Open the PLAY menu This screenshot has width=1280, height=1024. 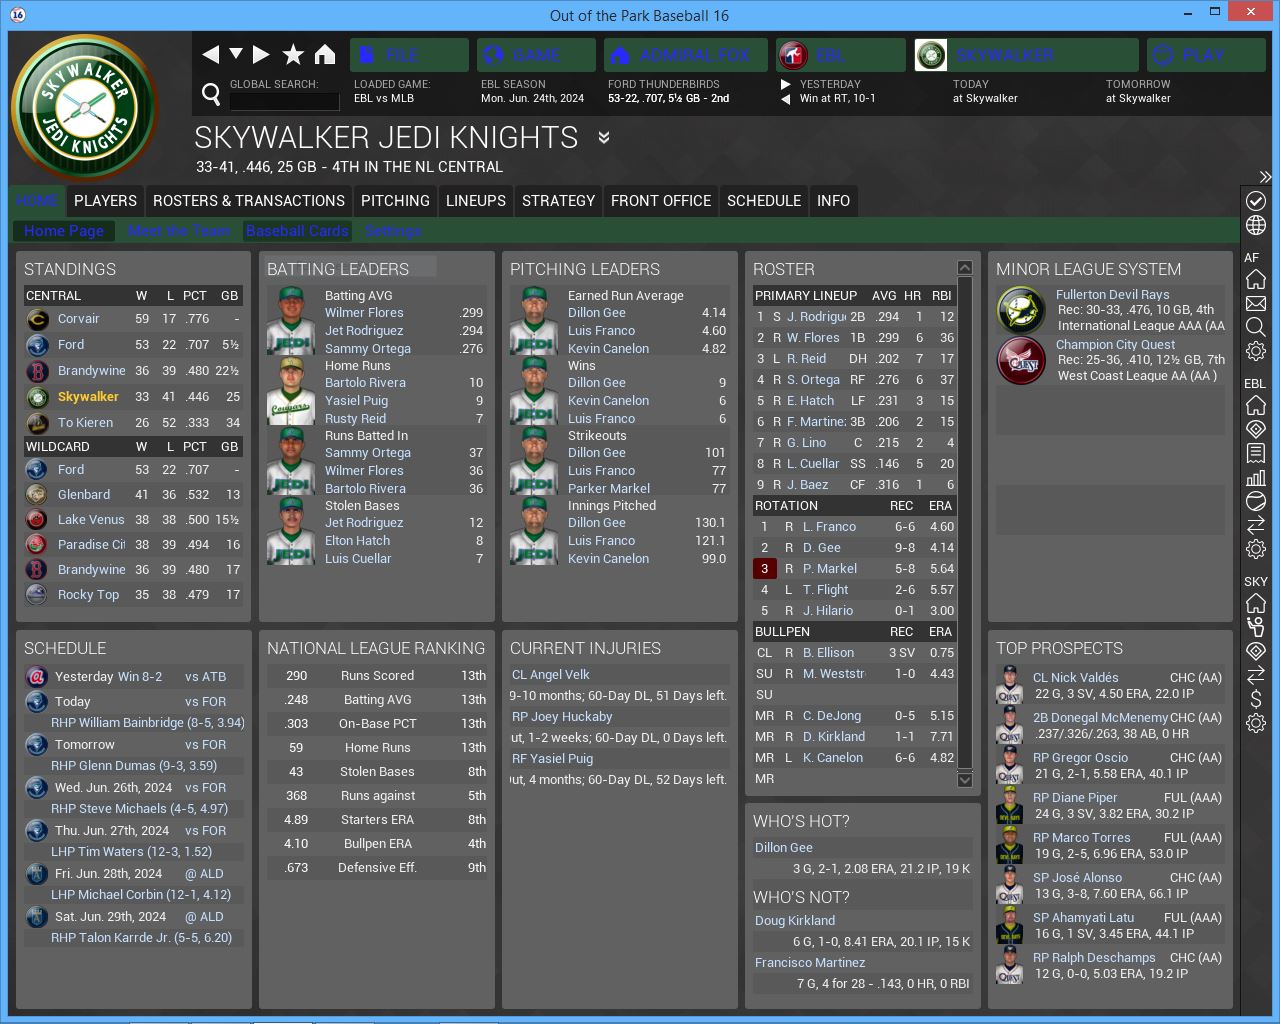tap(1206, 55)
